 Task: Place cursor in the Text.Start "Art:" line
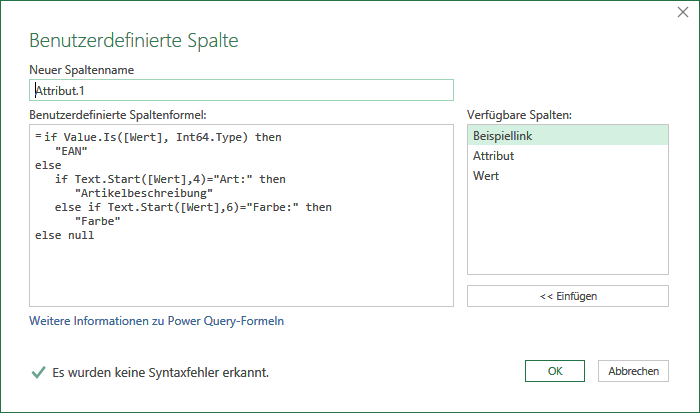coord(170,179)
